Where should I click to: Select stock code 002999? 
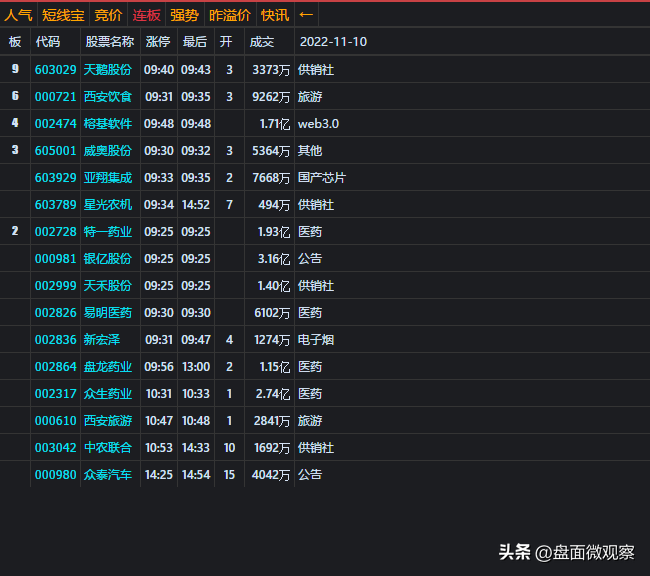56,286
